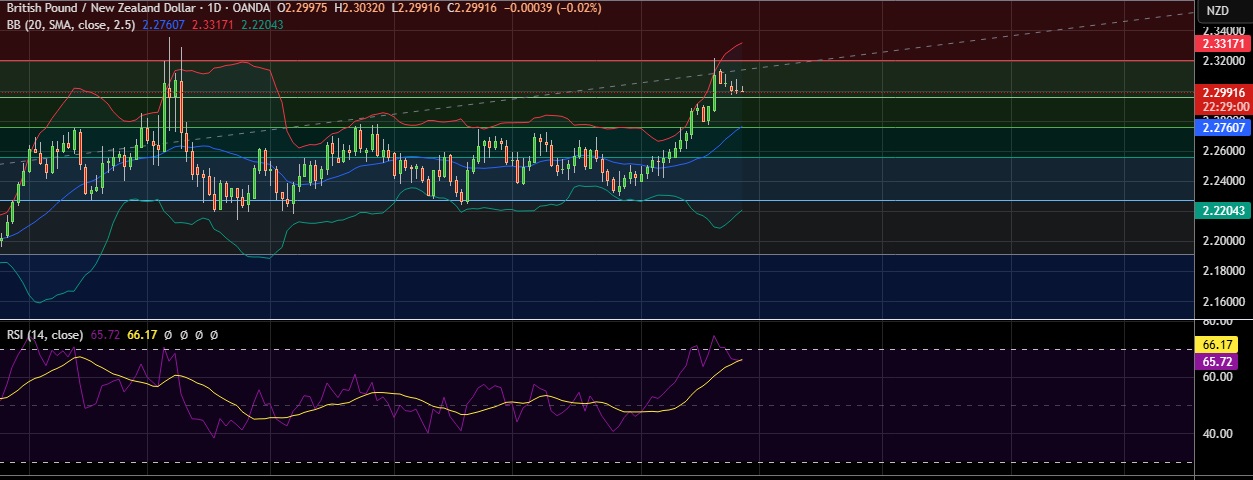Click the last ∅ symbol in RSI legend
The height and width of the screenshot is (480, 1253).
pos(213,335)
